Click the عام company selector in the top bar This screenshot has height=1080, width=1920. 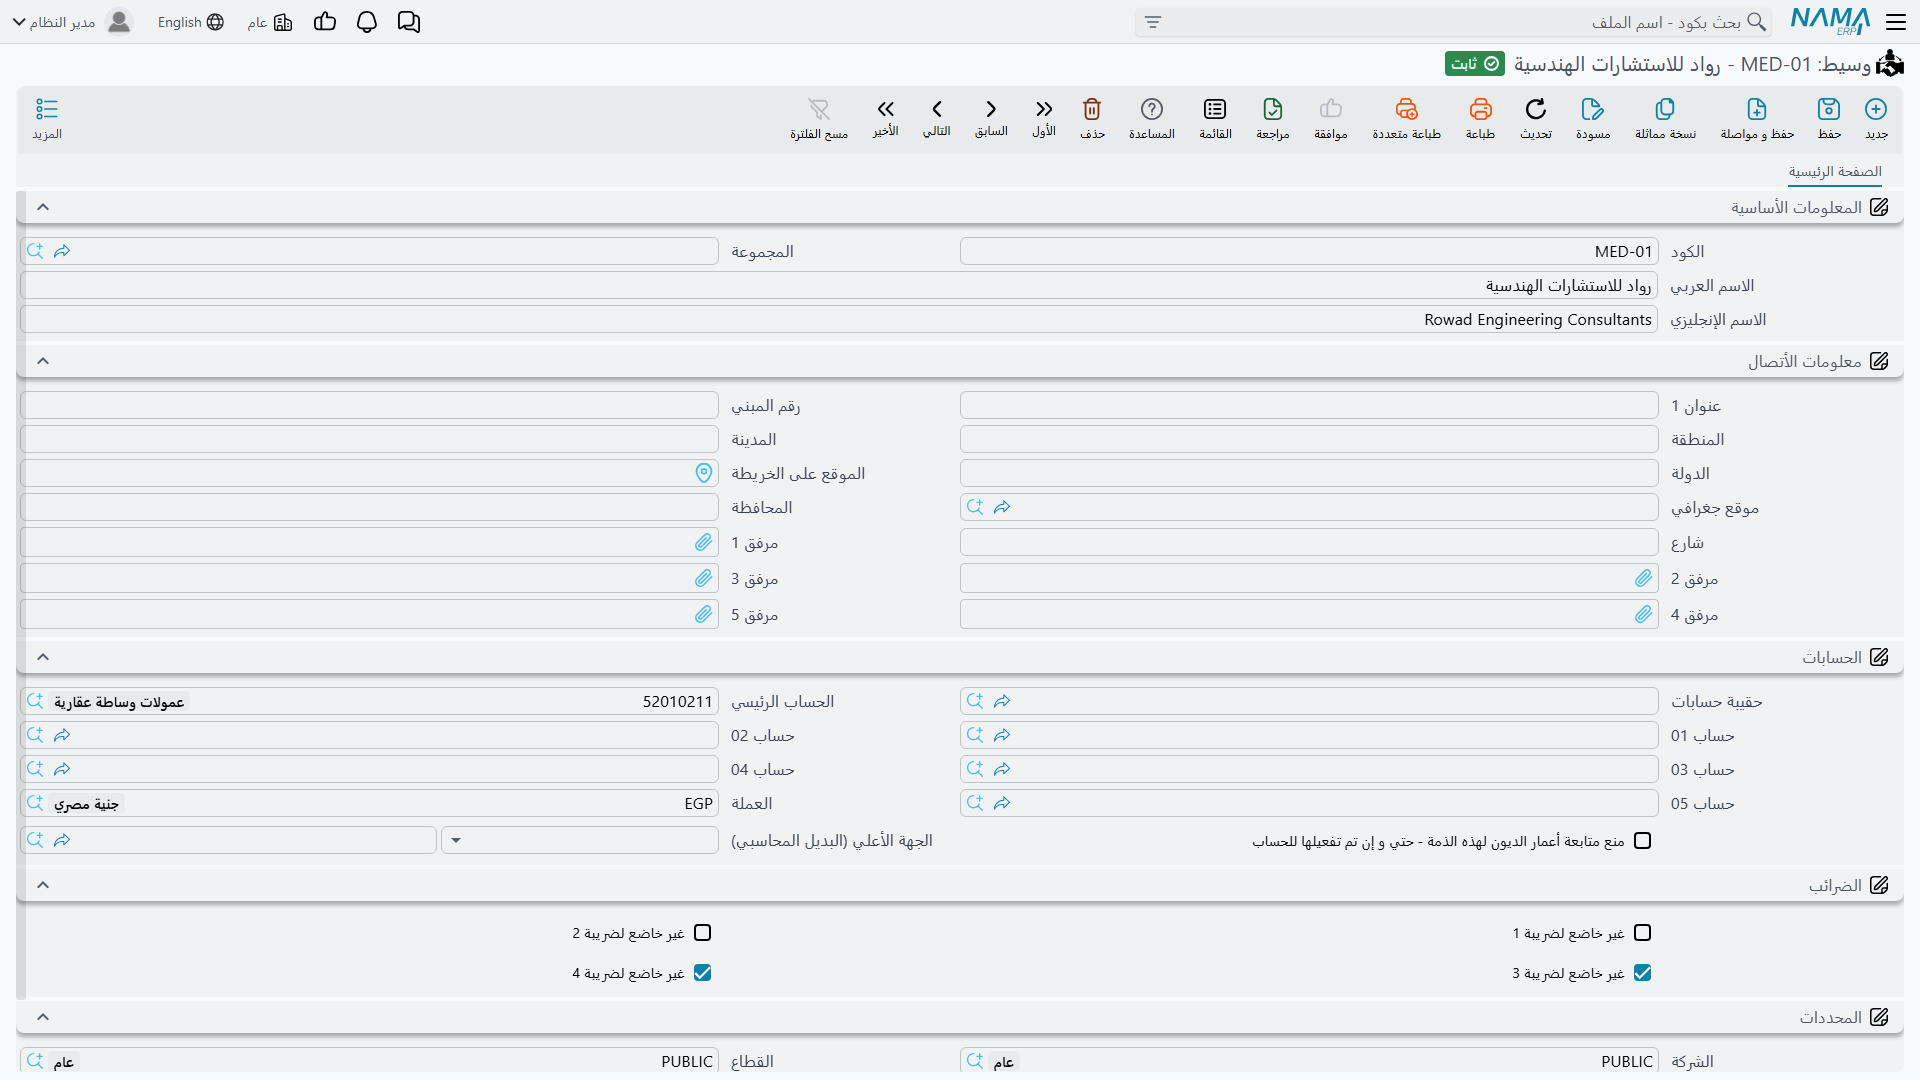[x=270, y=22]
